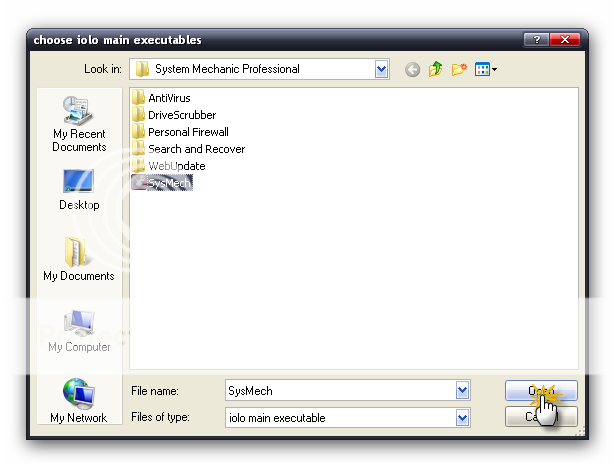Close the choose iolo main executables dialog
This screenshot has width=615, height=466.
(565, 40)
